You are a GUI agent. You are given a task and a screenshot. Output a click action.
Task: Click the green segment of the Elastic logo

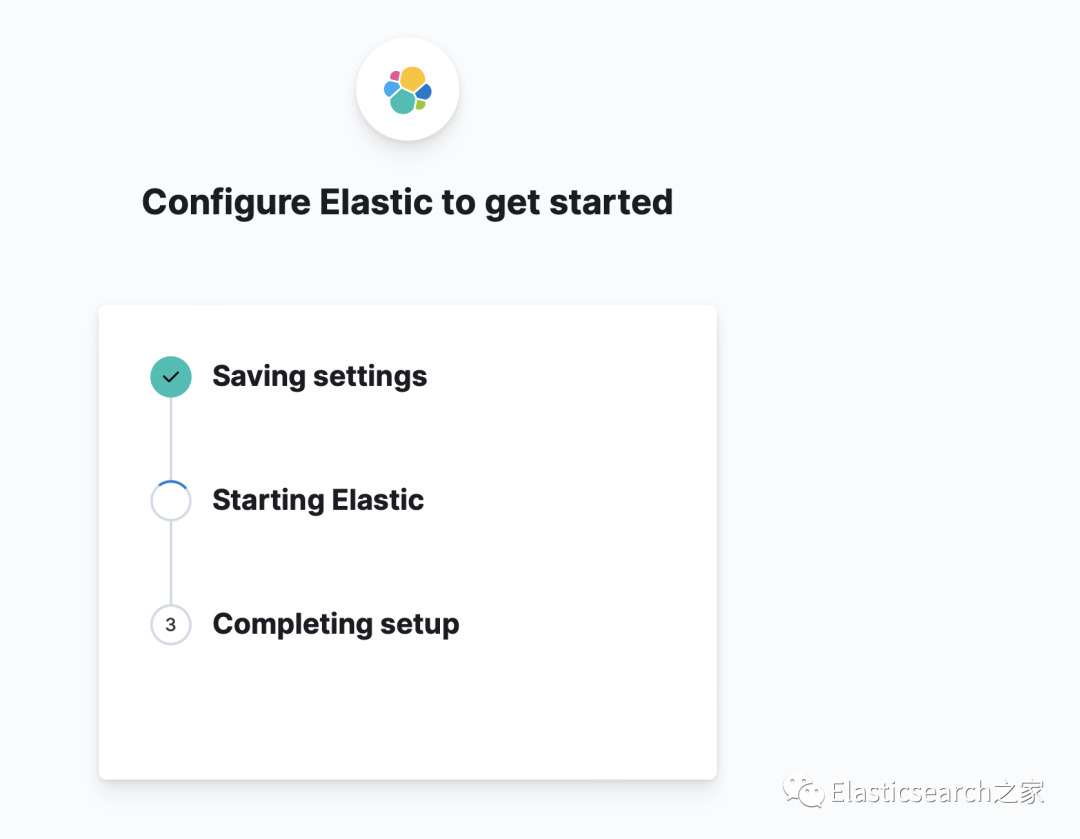421,104
